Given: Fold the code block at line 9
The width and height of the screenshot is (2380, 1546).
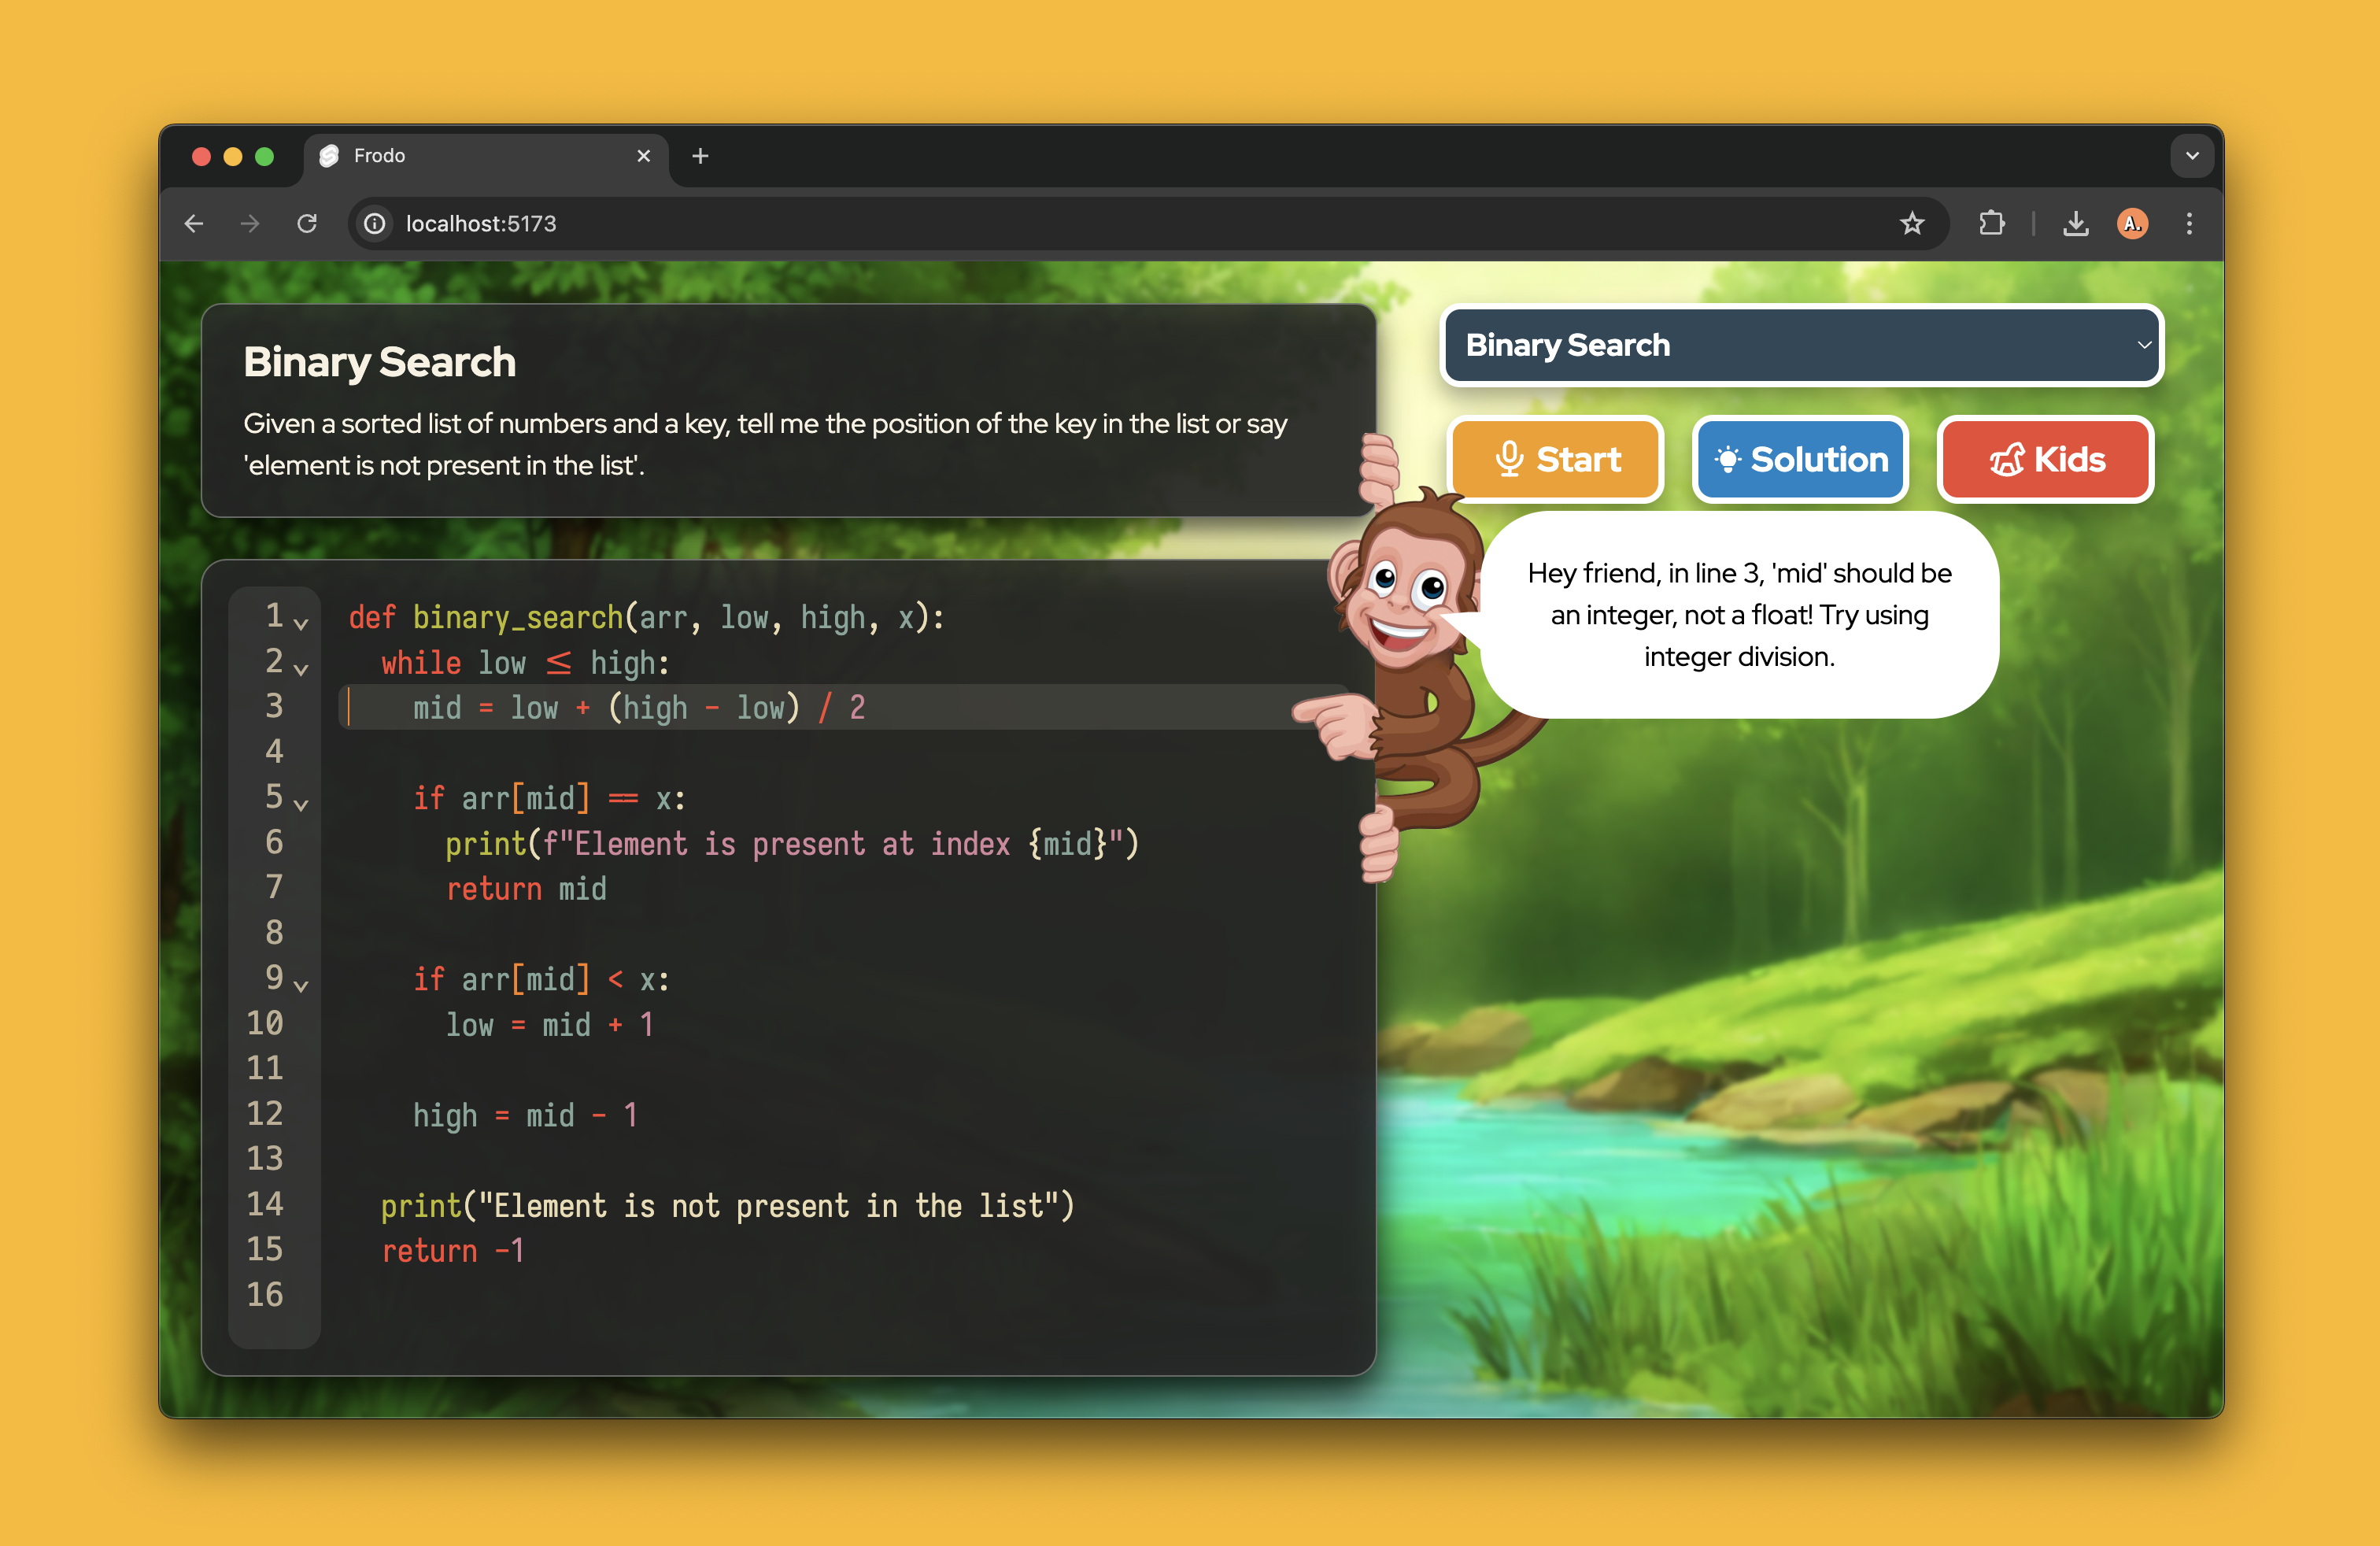Looking at the screenshot, I should [x=301, y=986].
